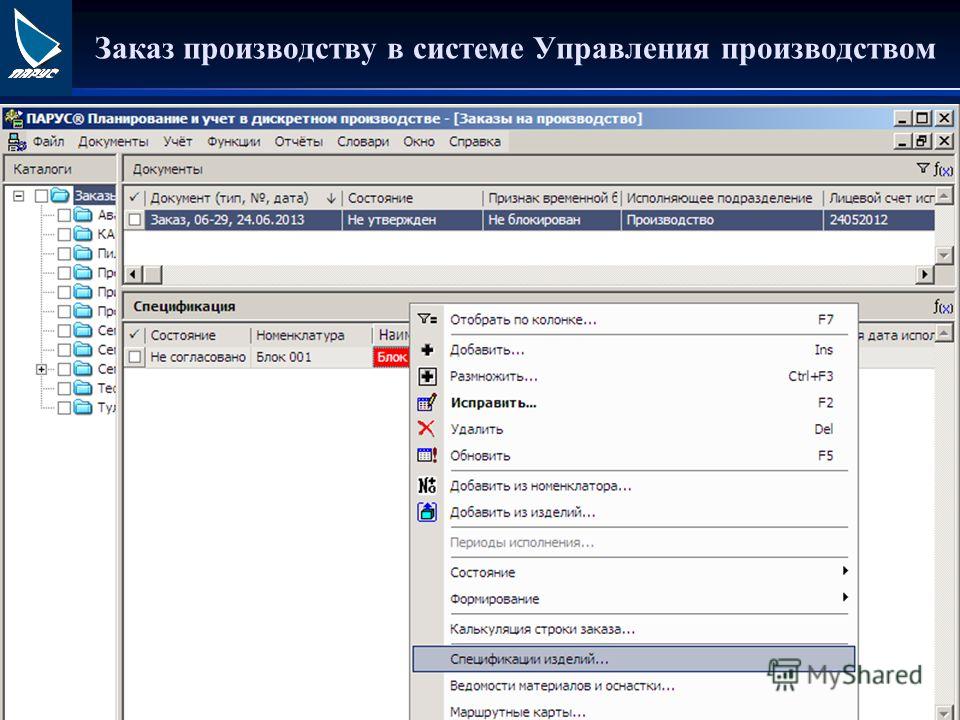
Task: Click the Блок 001 nomenclature cell
Action: coord(311,357)
